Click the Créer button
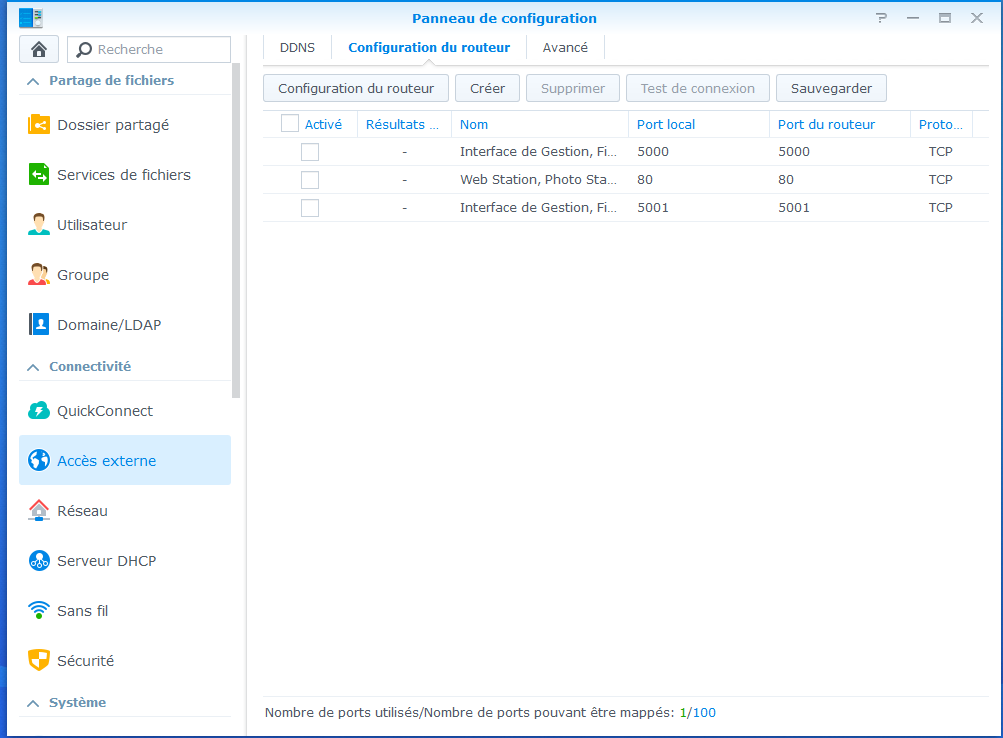The image size is (1003, 738). (487, 88)
